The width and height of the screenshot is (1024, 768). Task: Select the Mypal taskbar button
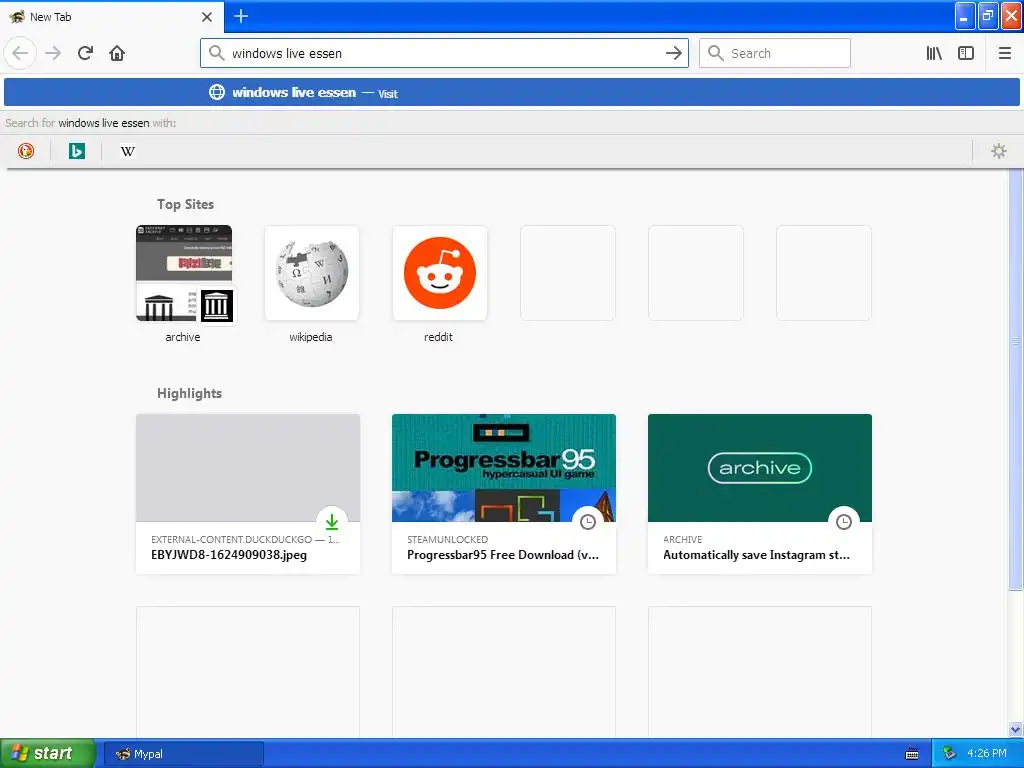click(x=184, y=754)
